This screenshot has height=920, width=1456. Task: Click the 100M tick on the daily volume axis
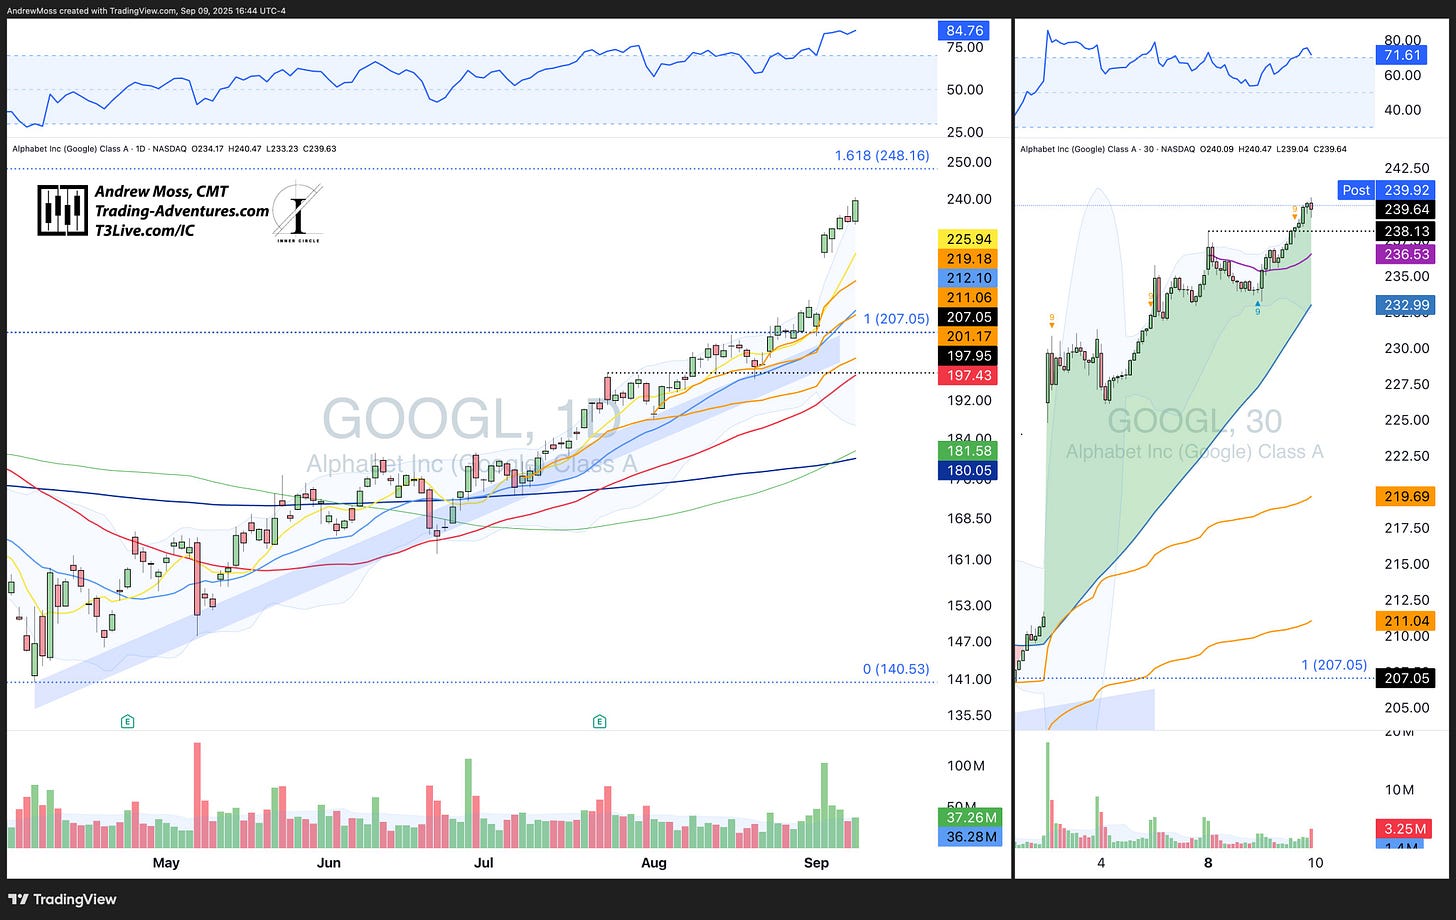966,766
